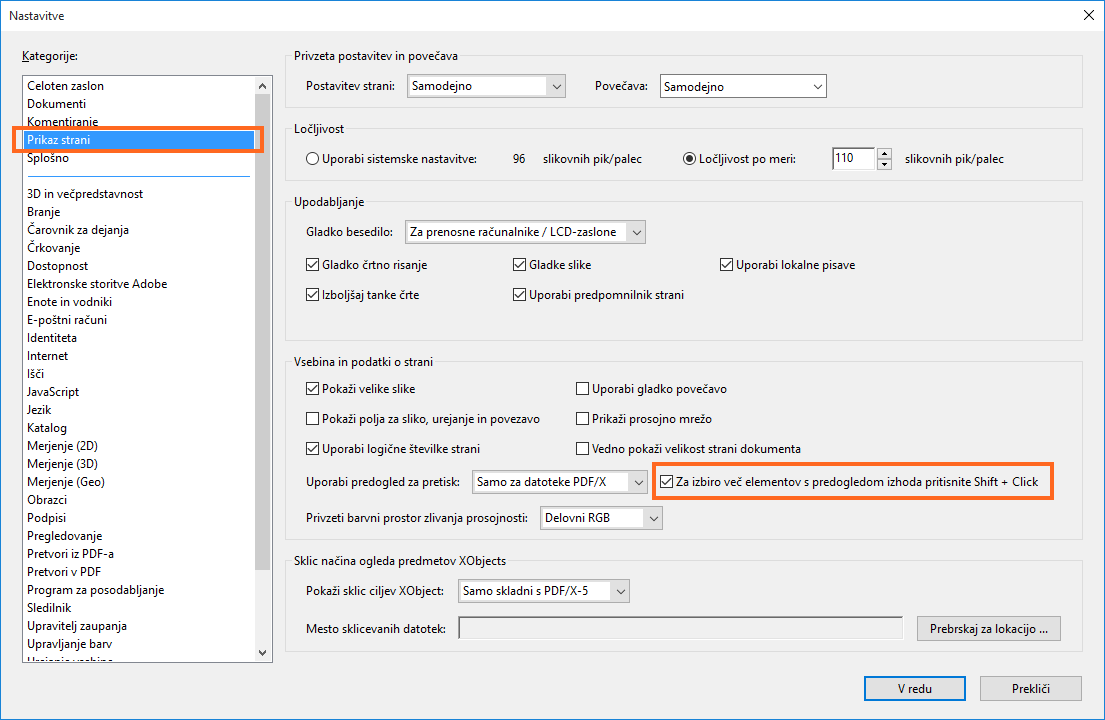
Task: Click Prebrskaj za lokacijo button
Action: click(989, 628)
